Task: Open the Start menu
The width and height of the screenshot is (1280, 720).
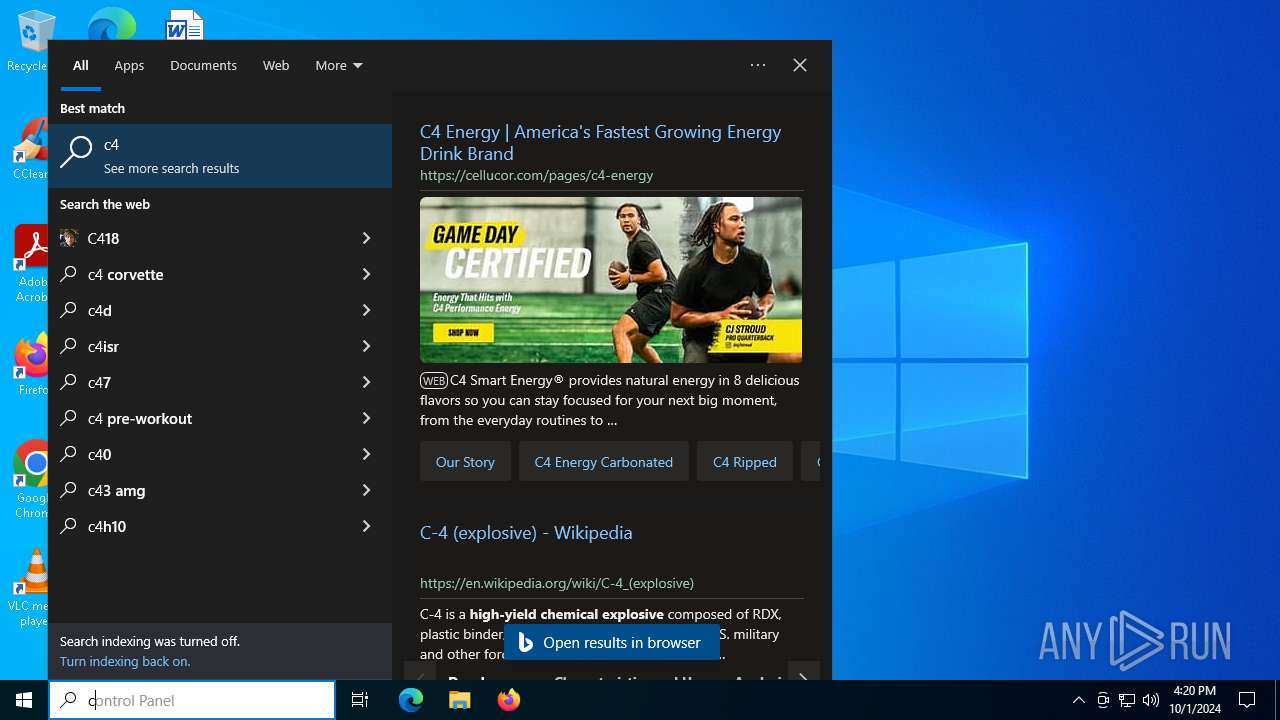Action: click(x=24, y=700)
